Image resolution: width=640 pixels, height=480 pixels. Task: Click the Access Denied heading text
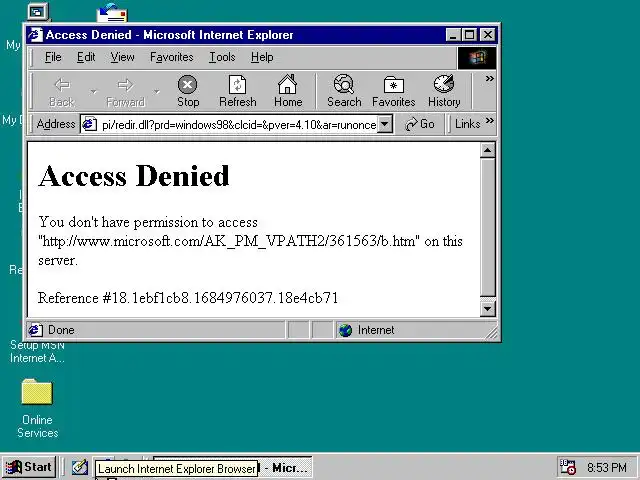(x=134, y=176)
